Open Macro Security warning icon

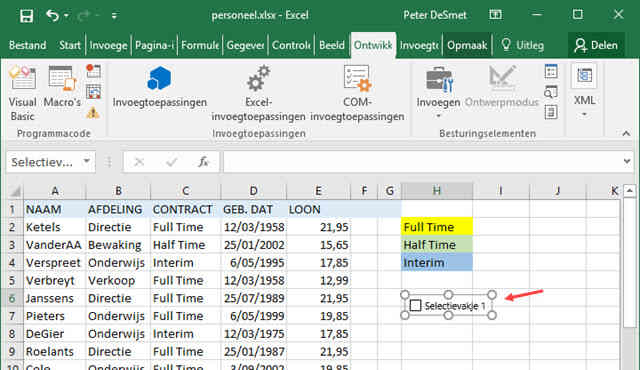coord(93,112)
